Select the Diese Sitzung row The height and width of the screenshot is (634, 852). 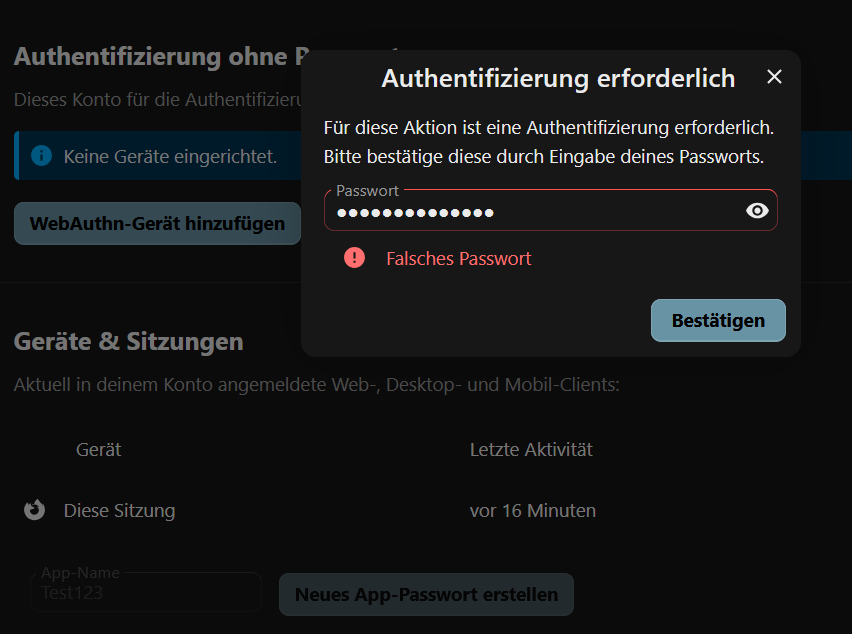click(119, 511)
